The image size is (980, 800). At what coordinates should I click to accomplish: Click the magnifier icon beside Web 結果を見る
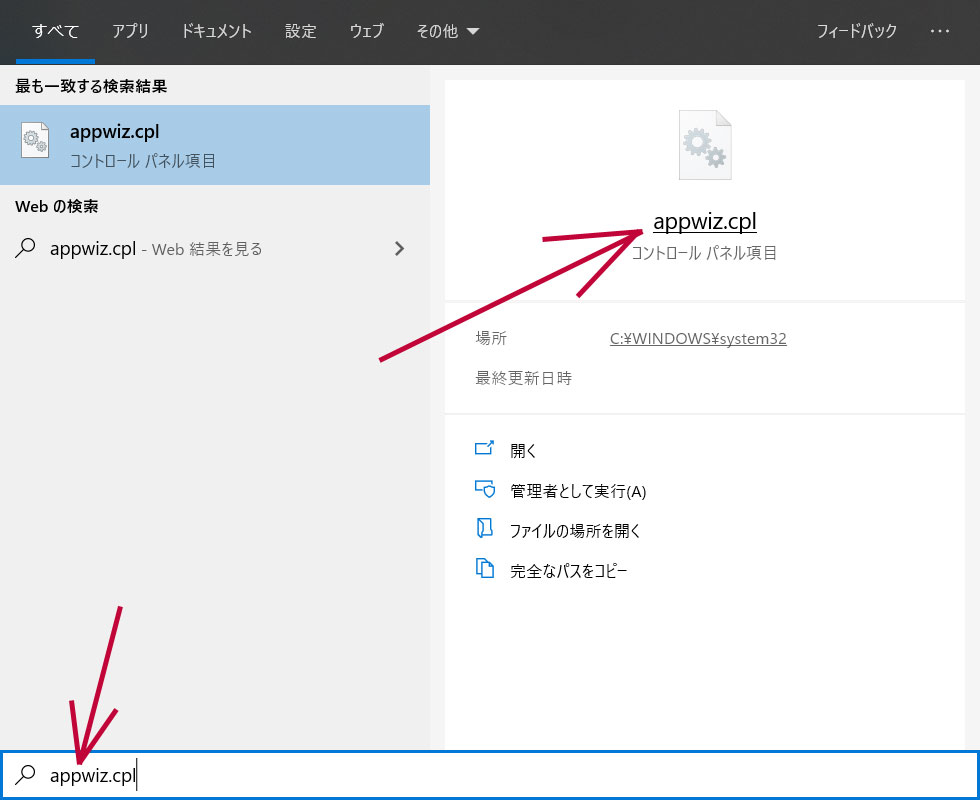point(25,248)
